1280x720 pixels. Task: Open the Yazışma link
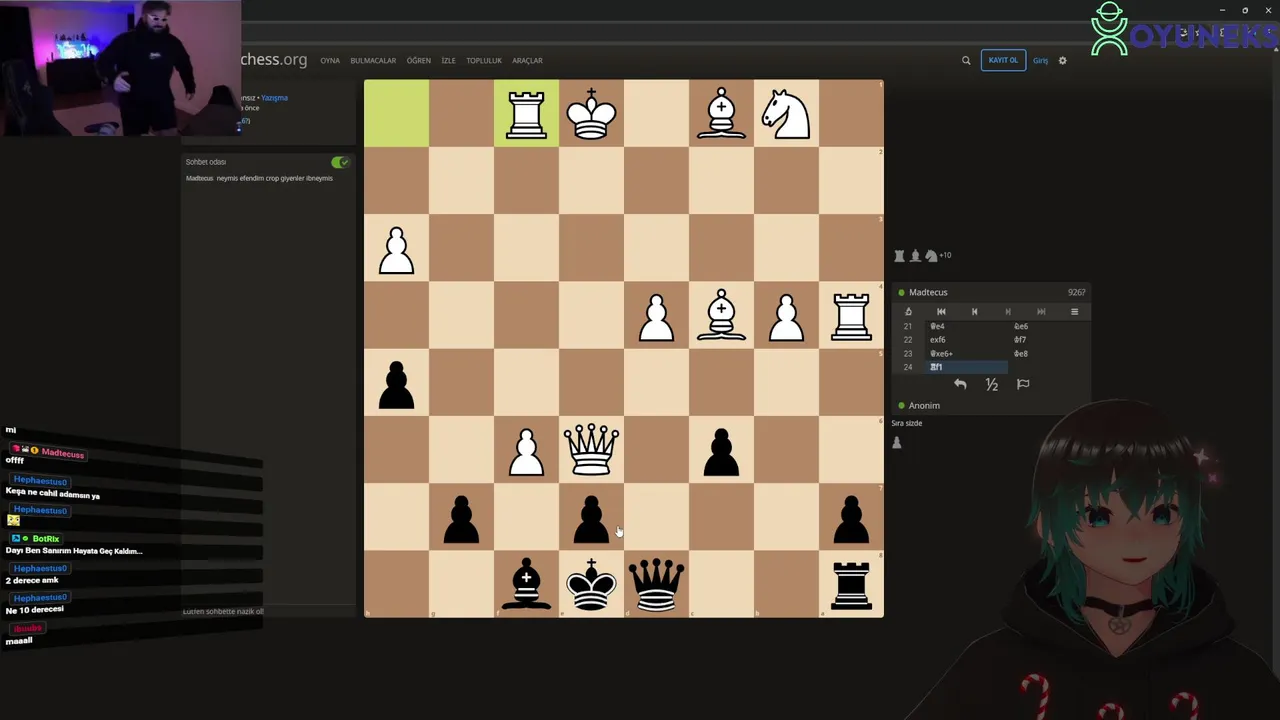coord(274,98)
